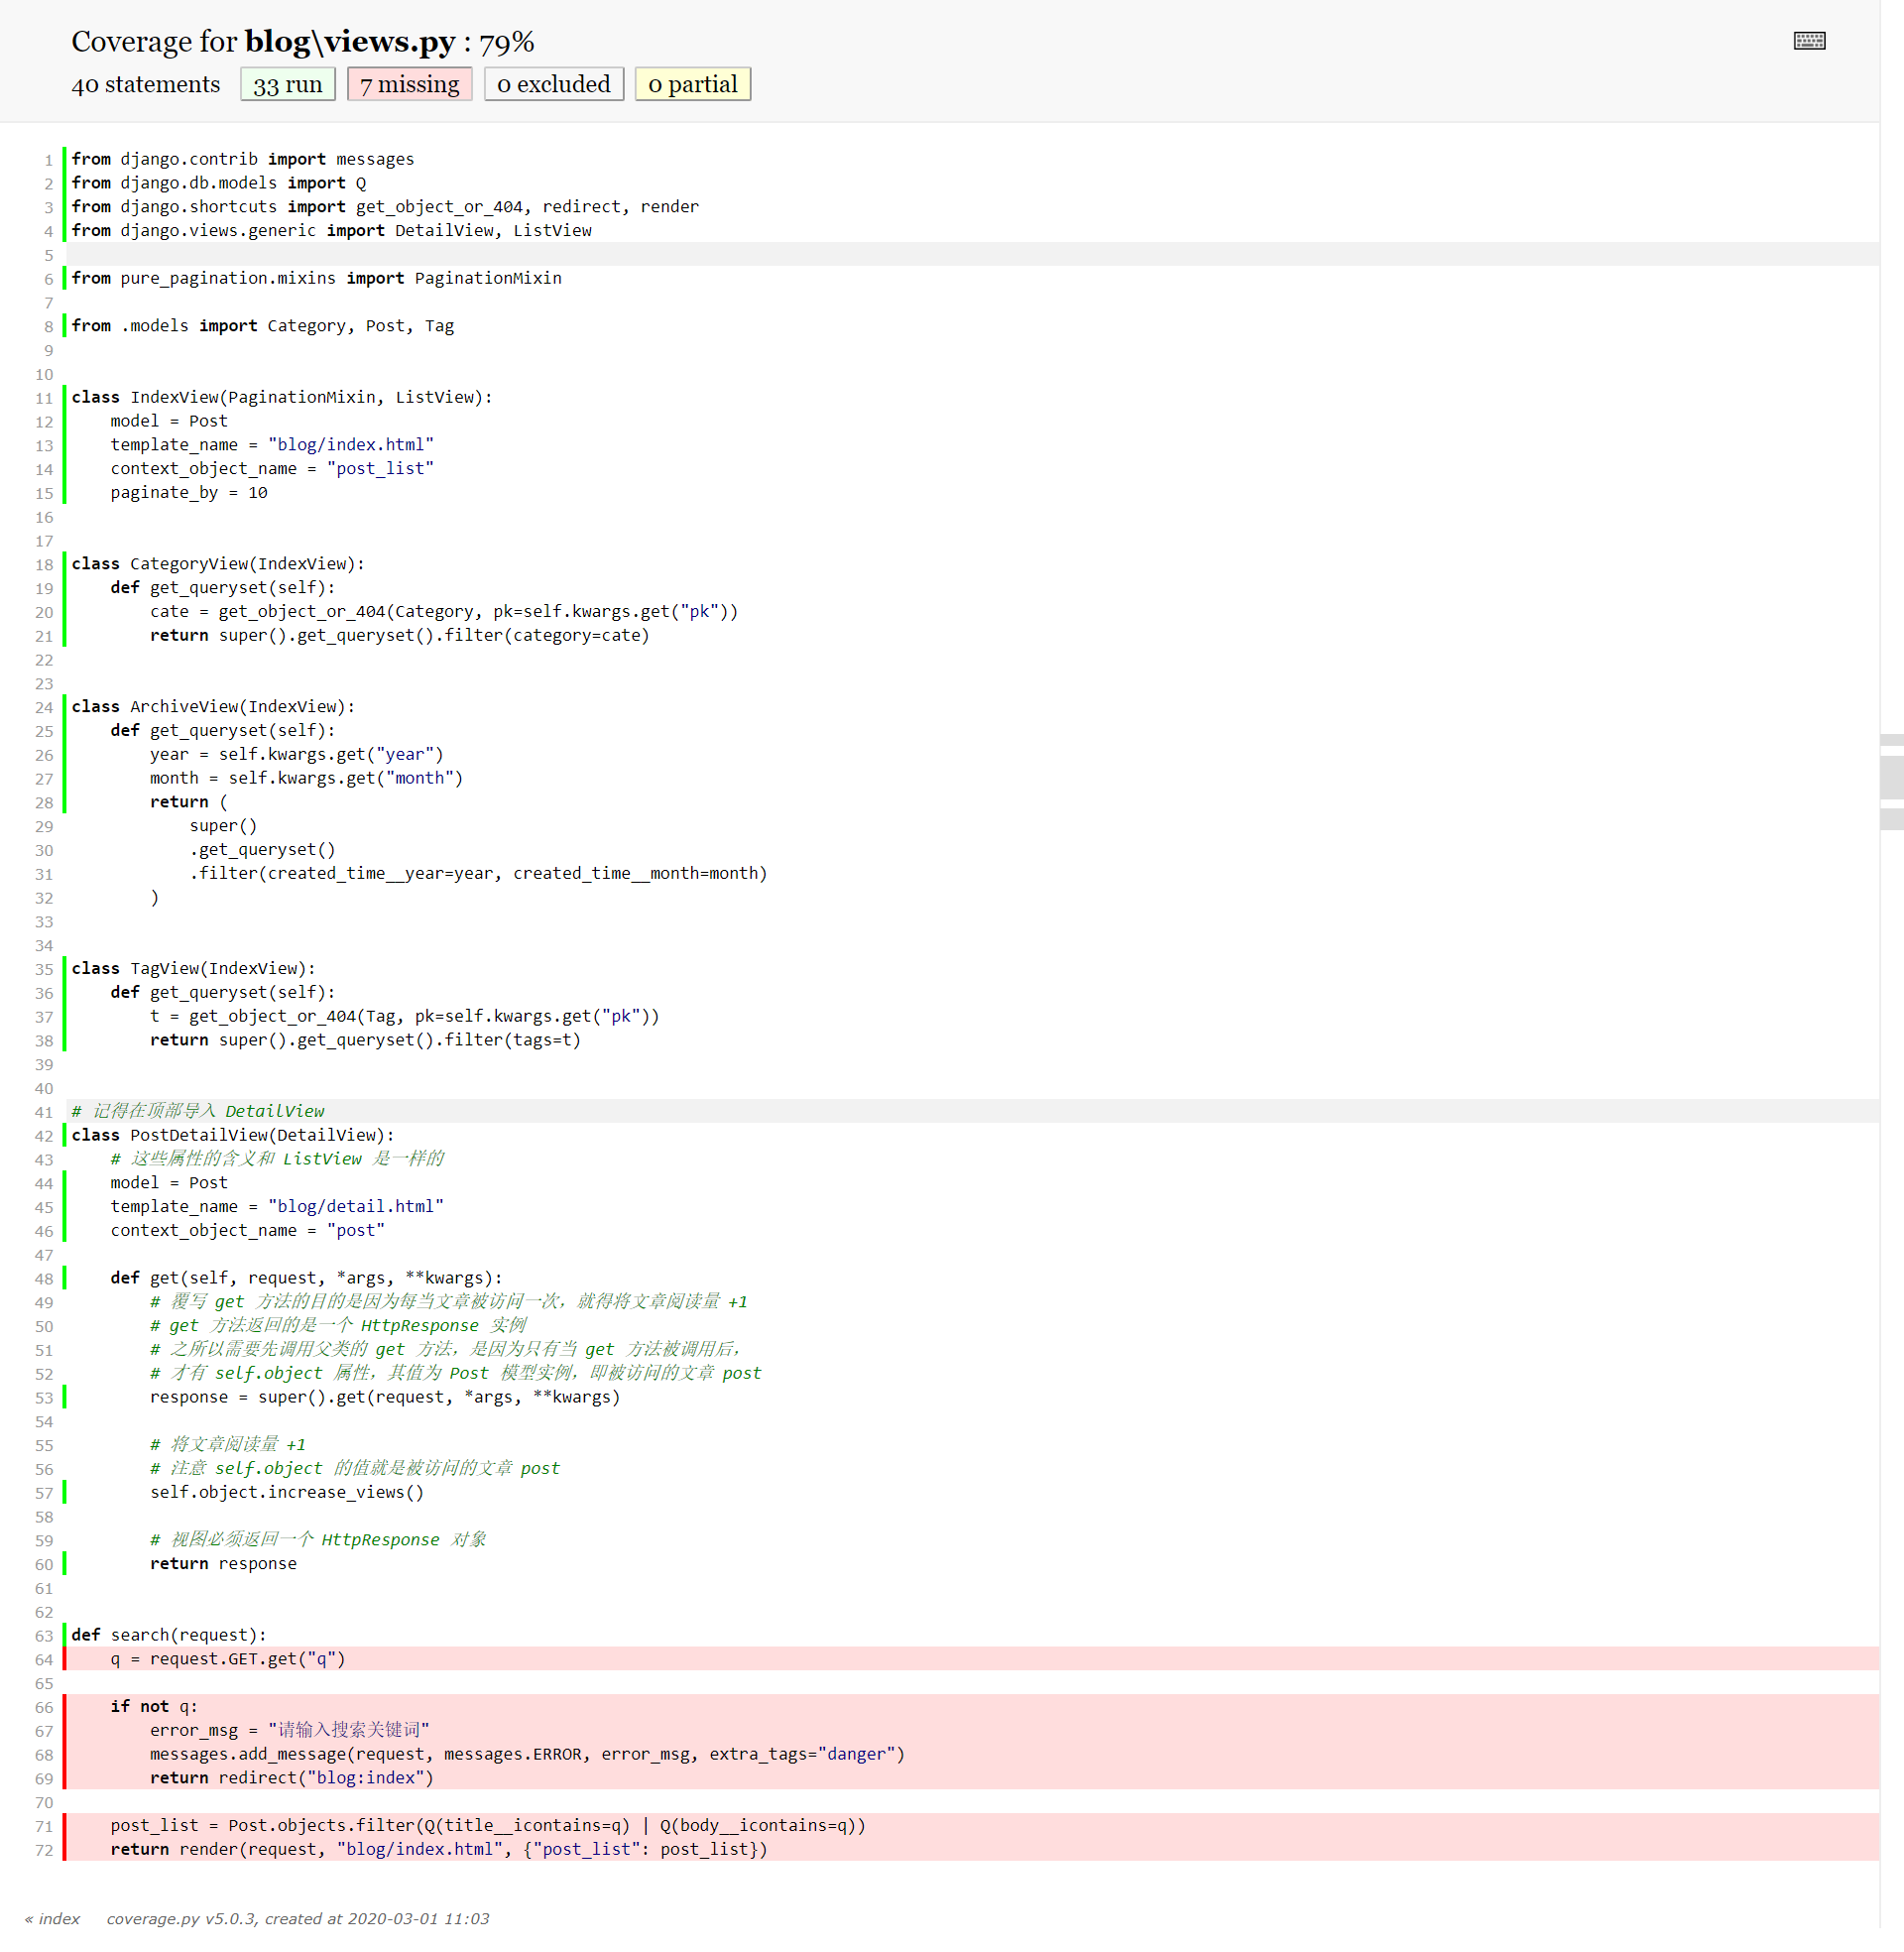
Task: Click line number 64 in the gutter
Action: pyautogui.click(x=44, y=1660)
